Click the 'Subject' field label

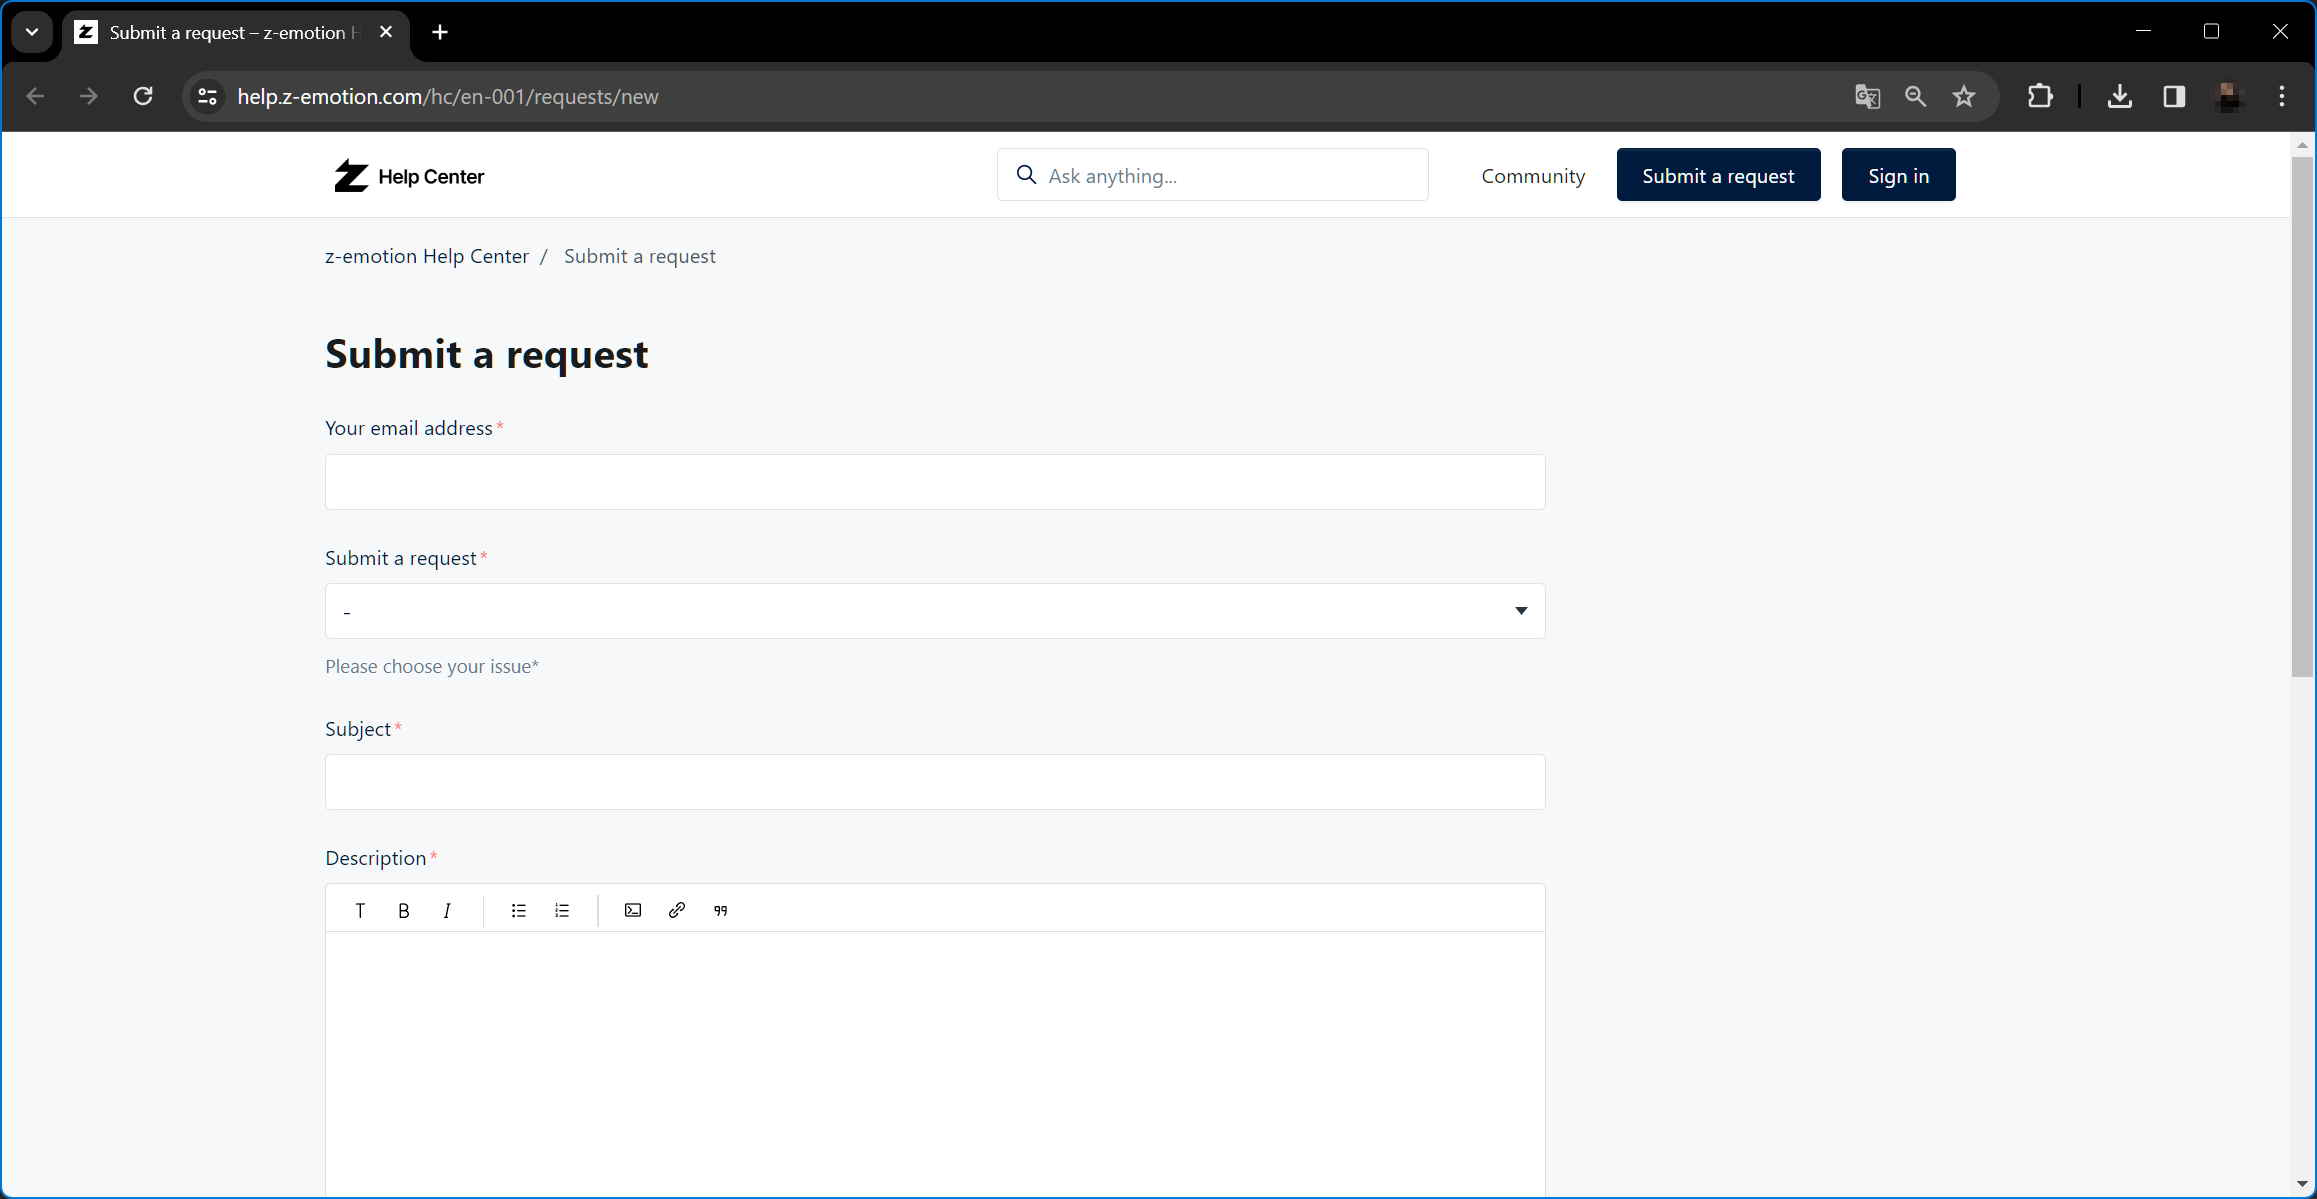pos(358,729)
